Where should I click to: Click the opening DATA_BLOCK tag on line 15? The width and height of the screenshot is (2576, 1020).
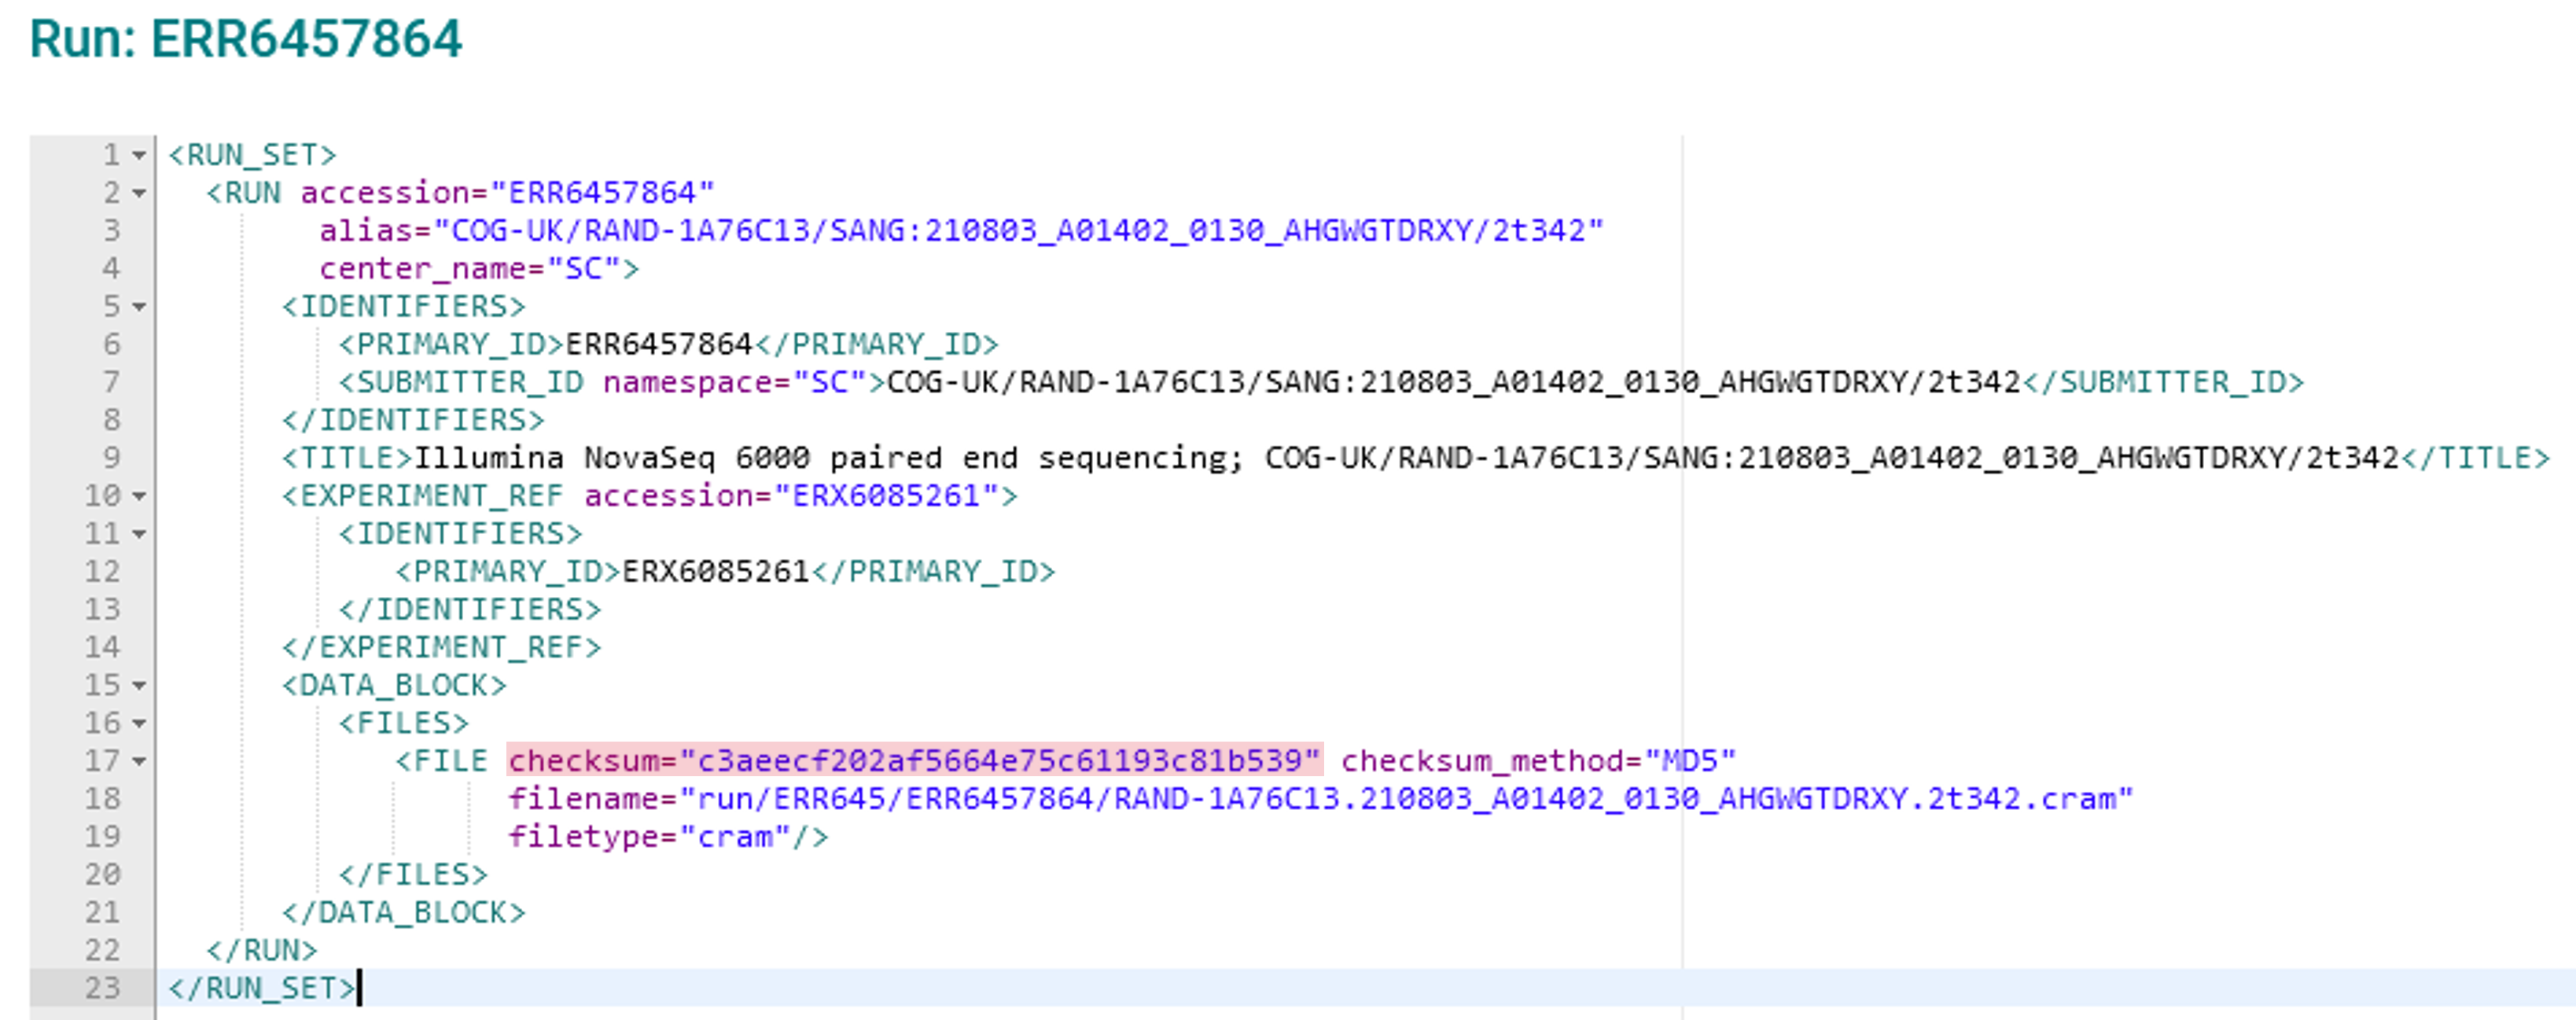pos(394,686)
